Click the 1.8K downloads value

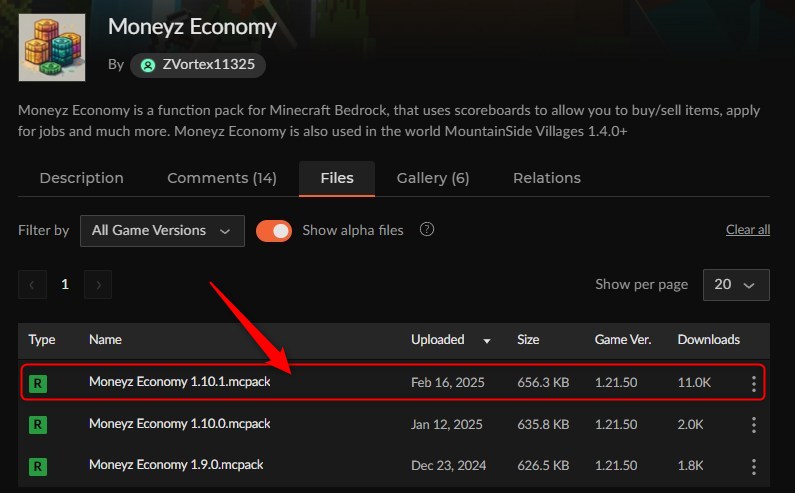pyautogui.click(x=691, y=466)
